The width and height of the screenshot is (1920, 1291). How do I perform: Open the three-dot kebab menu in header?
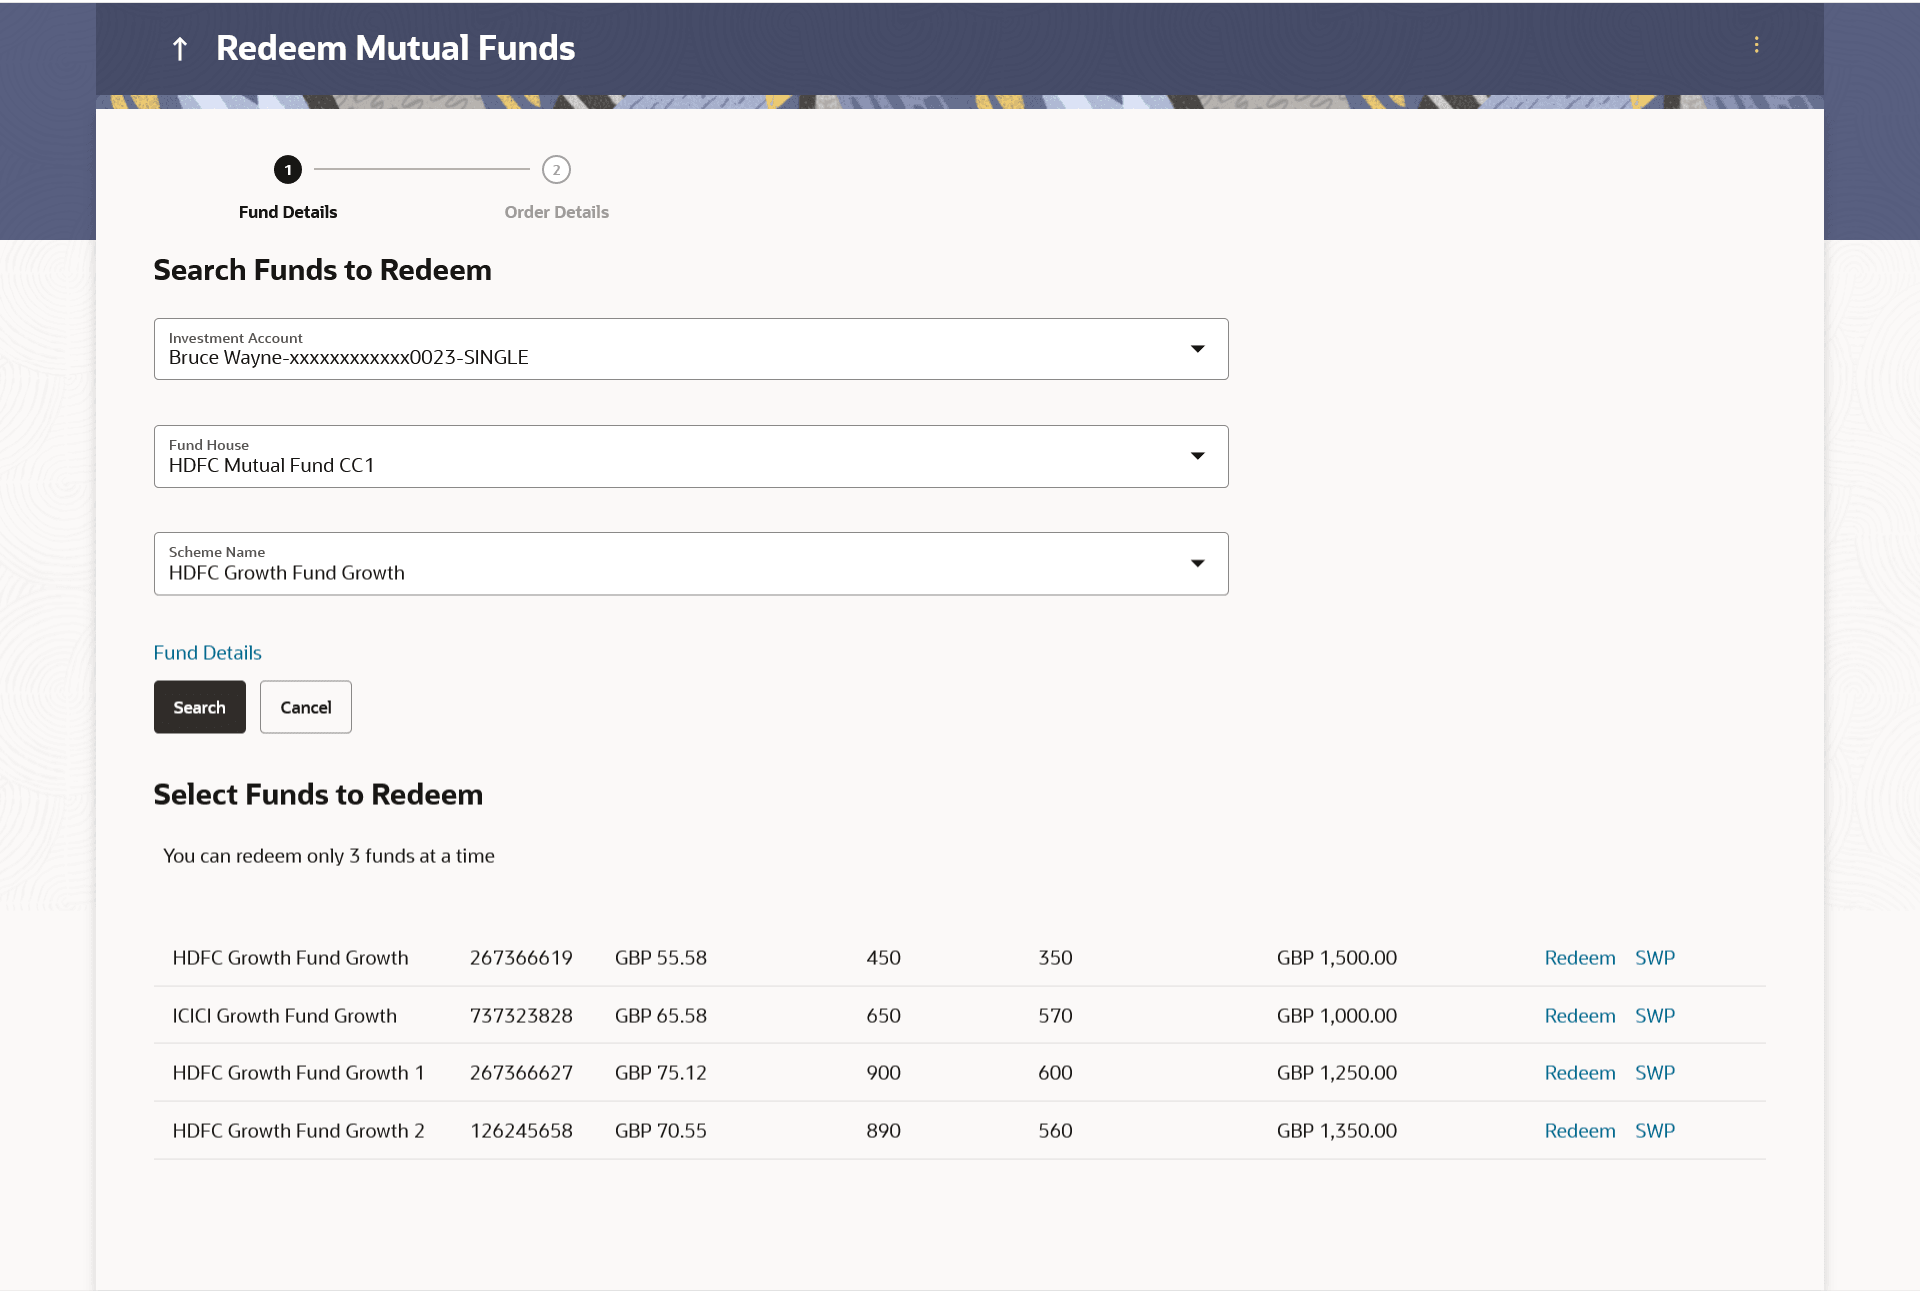click(x=1756, y=45)
